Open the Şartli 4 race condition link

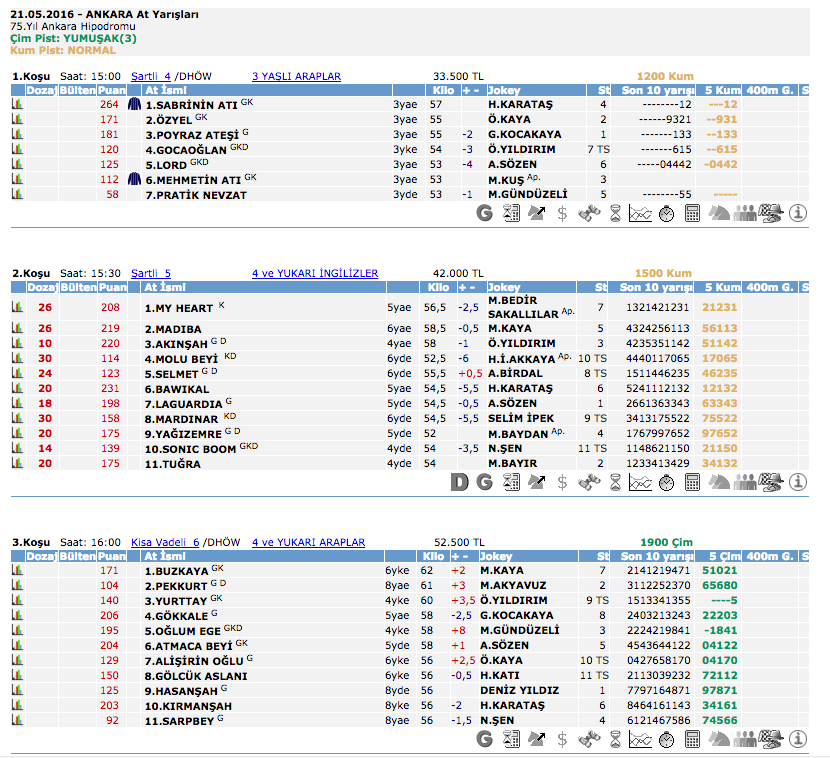pos(151,76)
